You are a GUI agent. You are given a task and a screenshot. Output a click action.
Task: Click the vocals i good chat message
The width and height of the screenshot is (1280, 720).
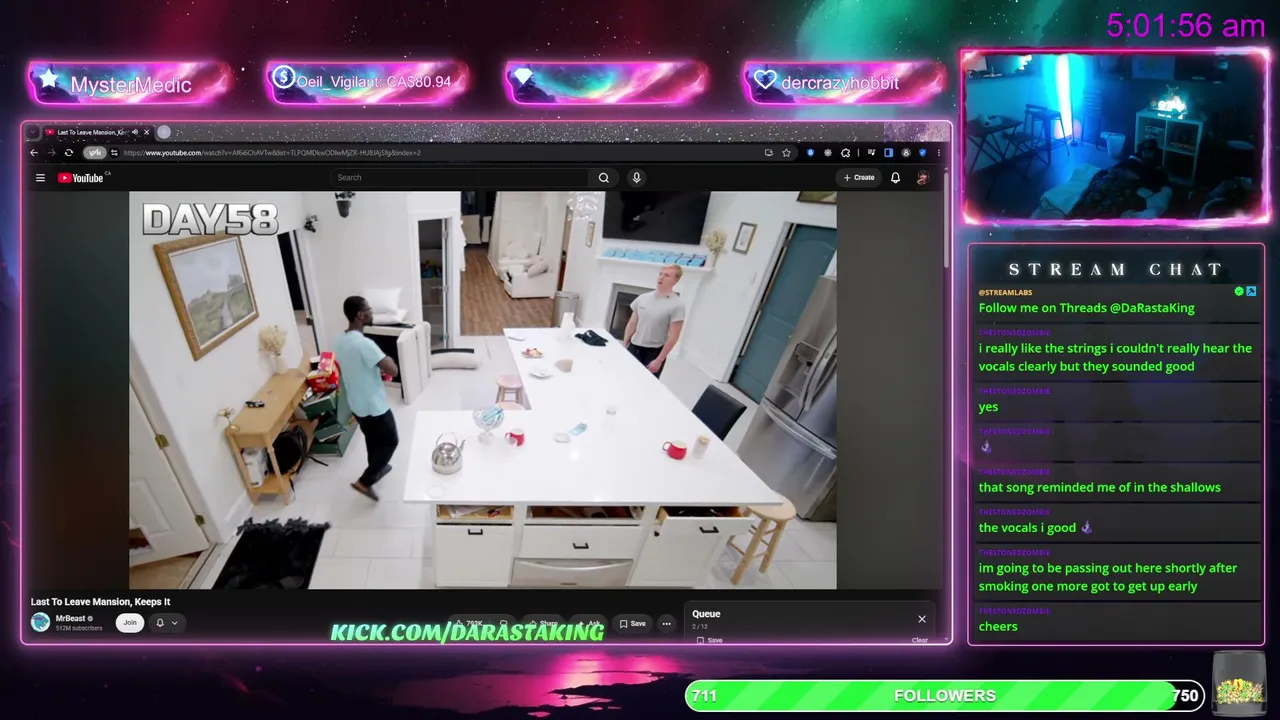[x=1035, y=528]
